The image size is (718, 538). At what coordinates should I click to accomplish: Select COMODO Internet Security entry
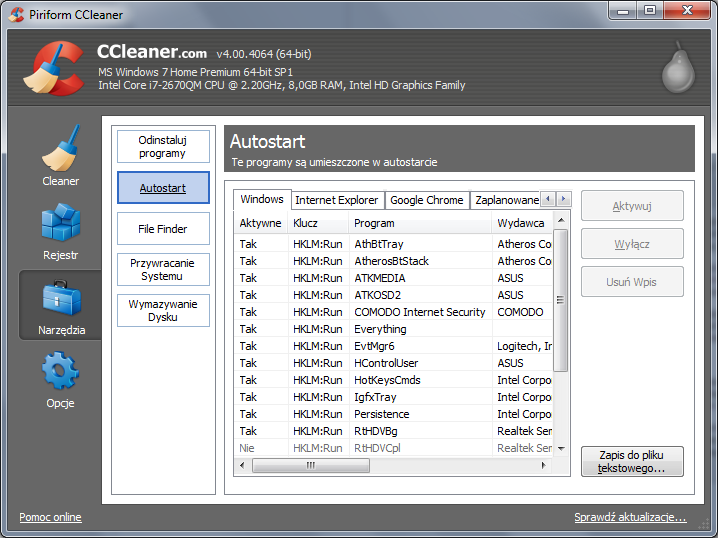(393, 312)
